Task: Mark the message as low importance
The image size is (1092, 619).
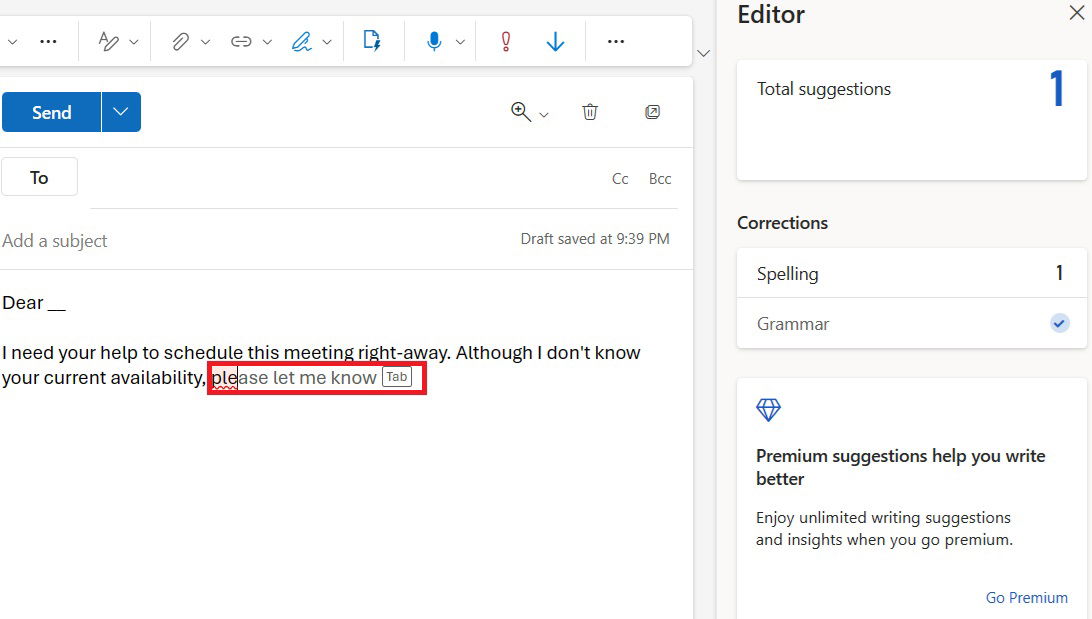Action: (556, 41)
